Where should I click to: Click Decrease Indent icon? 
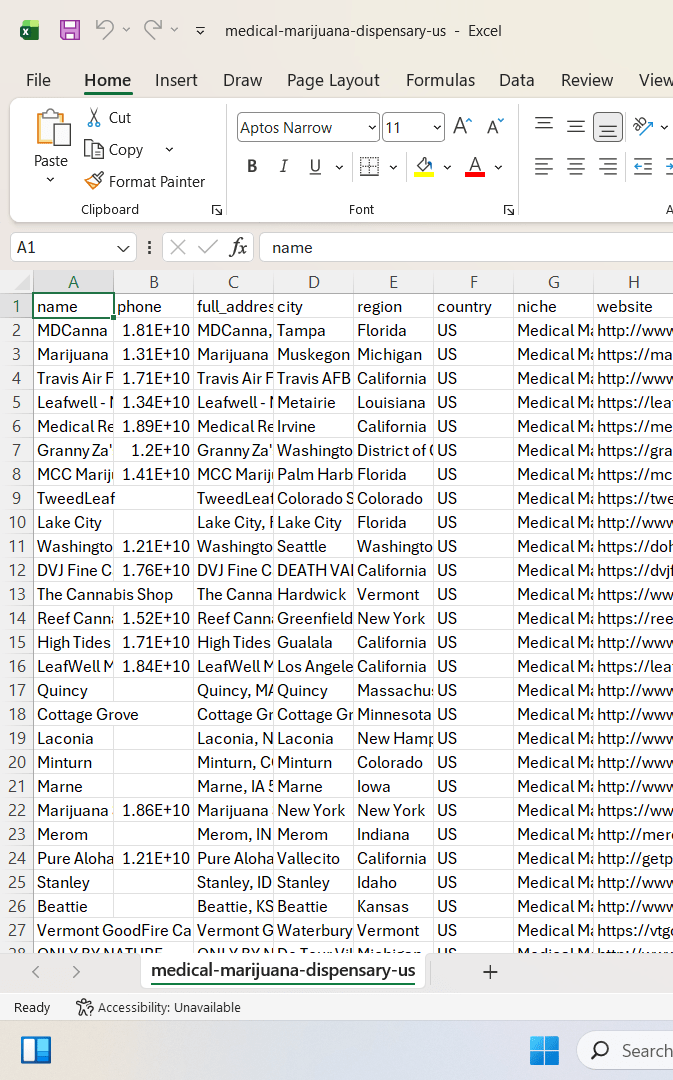[x=643, y=166]
